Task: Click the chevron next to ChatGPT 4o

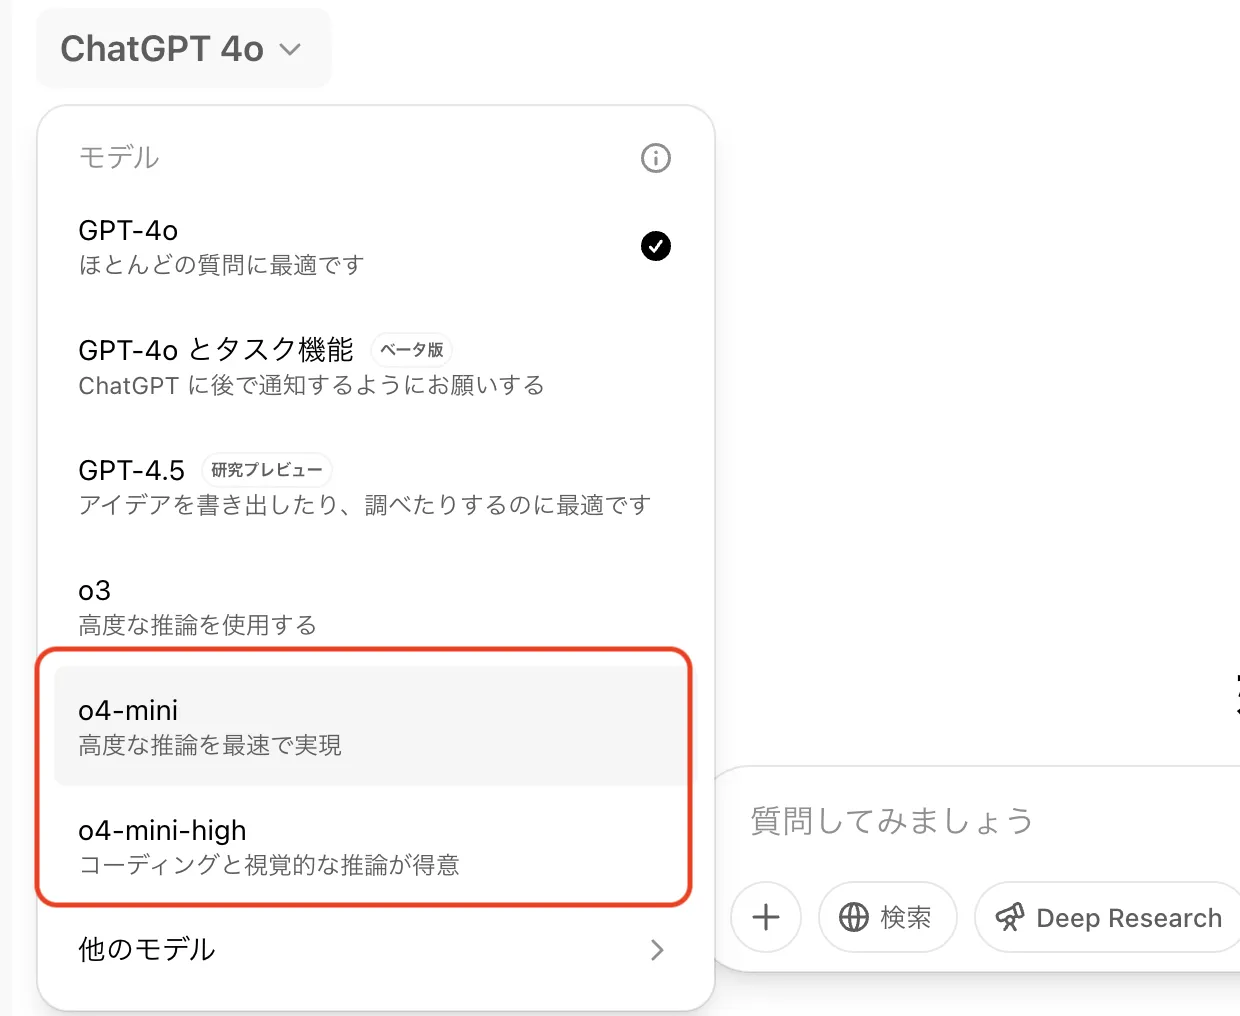Action: (x=289, y=48)
